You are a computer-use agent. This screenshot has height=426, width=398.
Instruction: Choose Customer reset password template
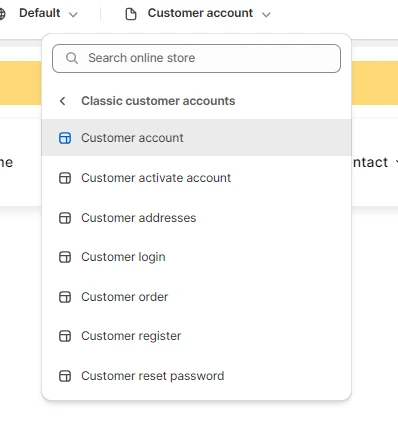pyautogui.click(x=196, y=376)
